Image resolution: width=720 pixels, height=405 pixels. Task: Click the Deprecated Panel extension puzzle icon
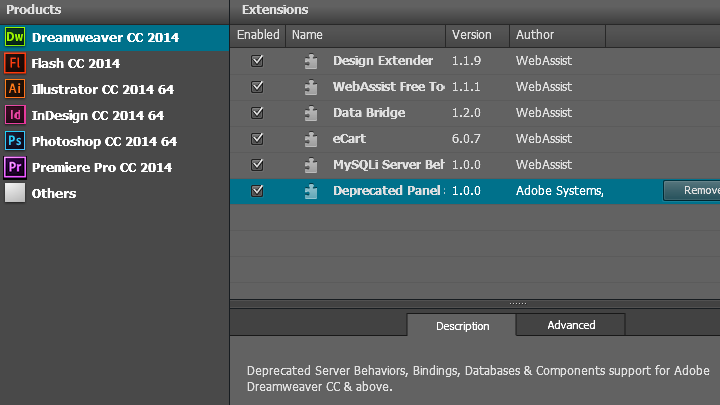pos(311,191)
